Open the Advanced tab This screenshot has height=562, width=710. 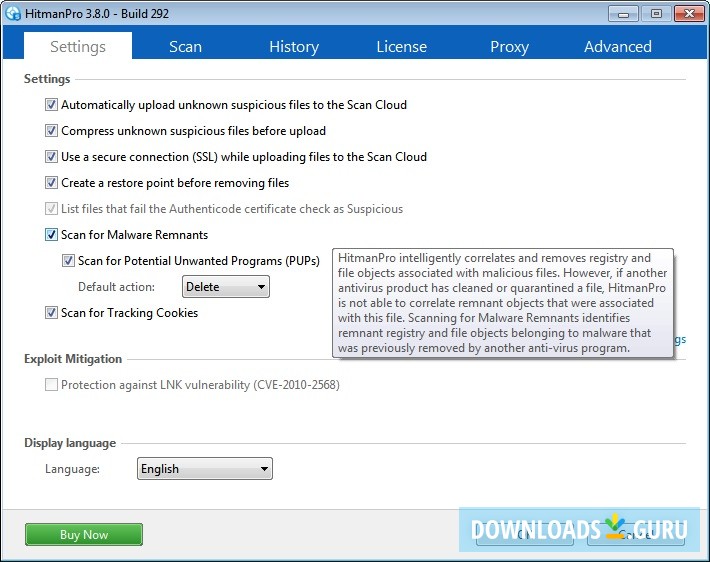[x=618, y=47]
